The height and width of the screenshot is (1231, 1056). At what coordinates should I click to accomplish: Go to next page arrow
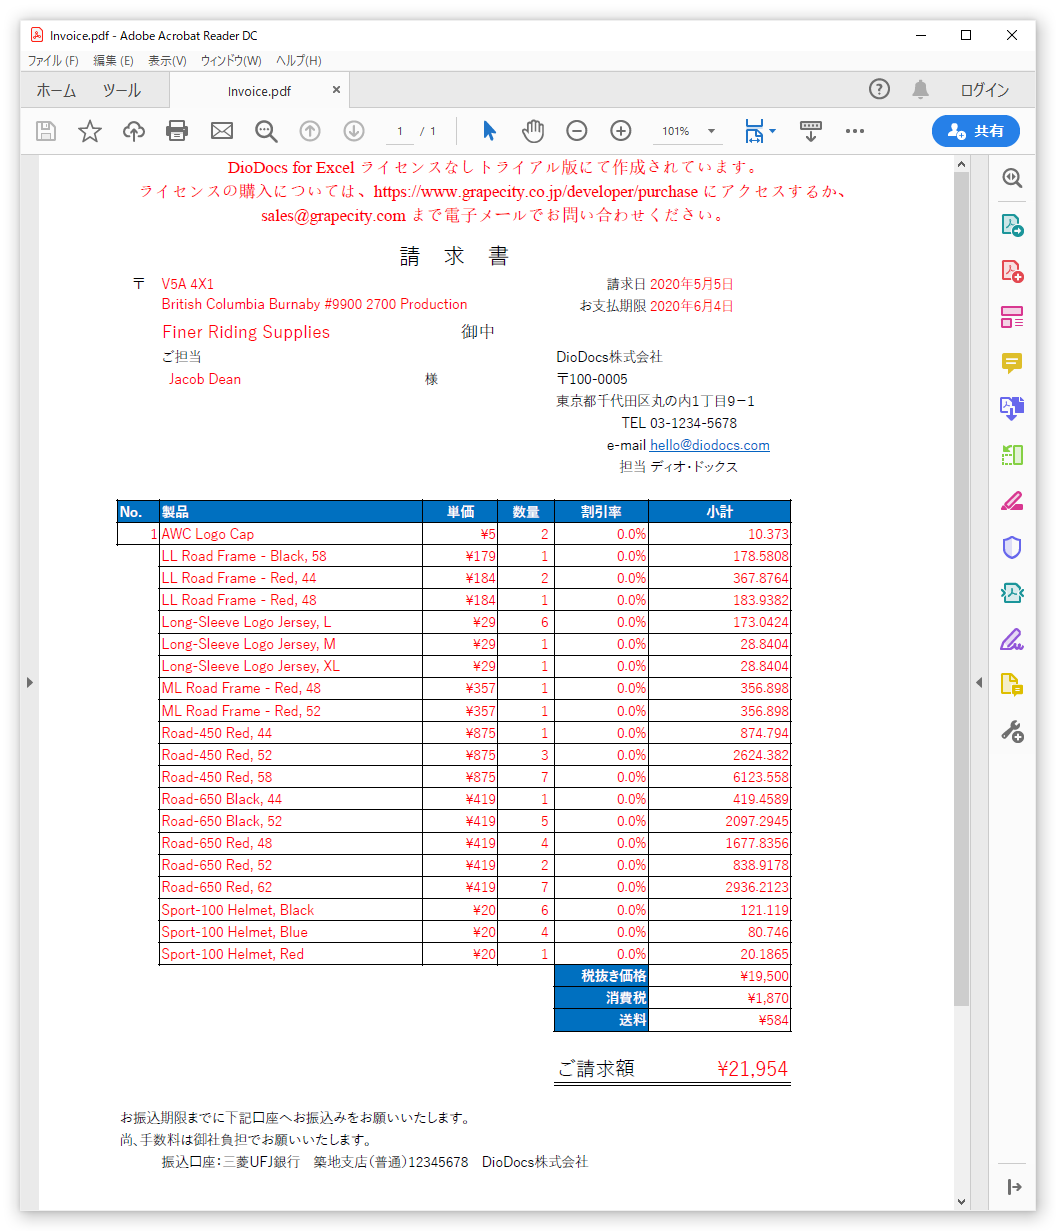353,131
